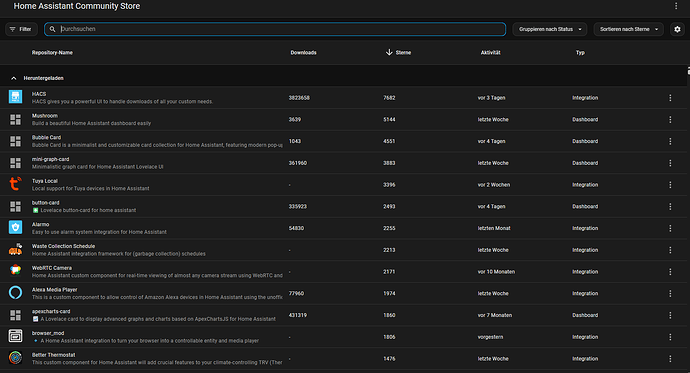Image resolution: width=690 pixels, height=373 pixels.
Task: Open the Tuya Local row three-dot menu
Action: click(x=670, y=185)
